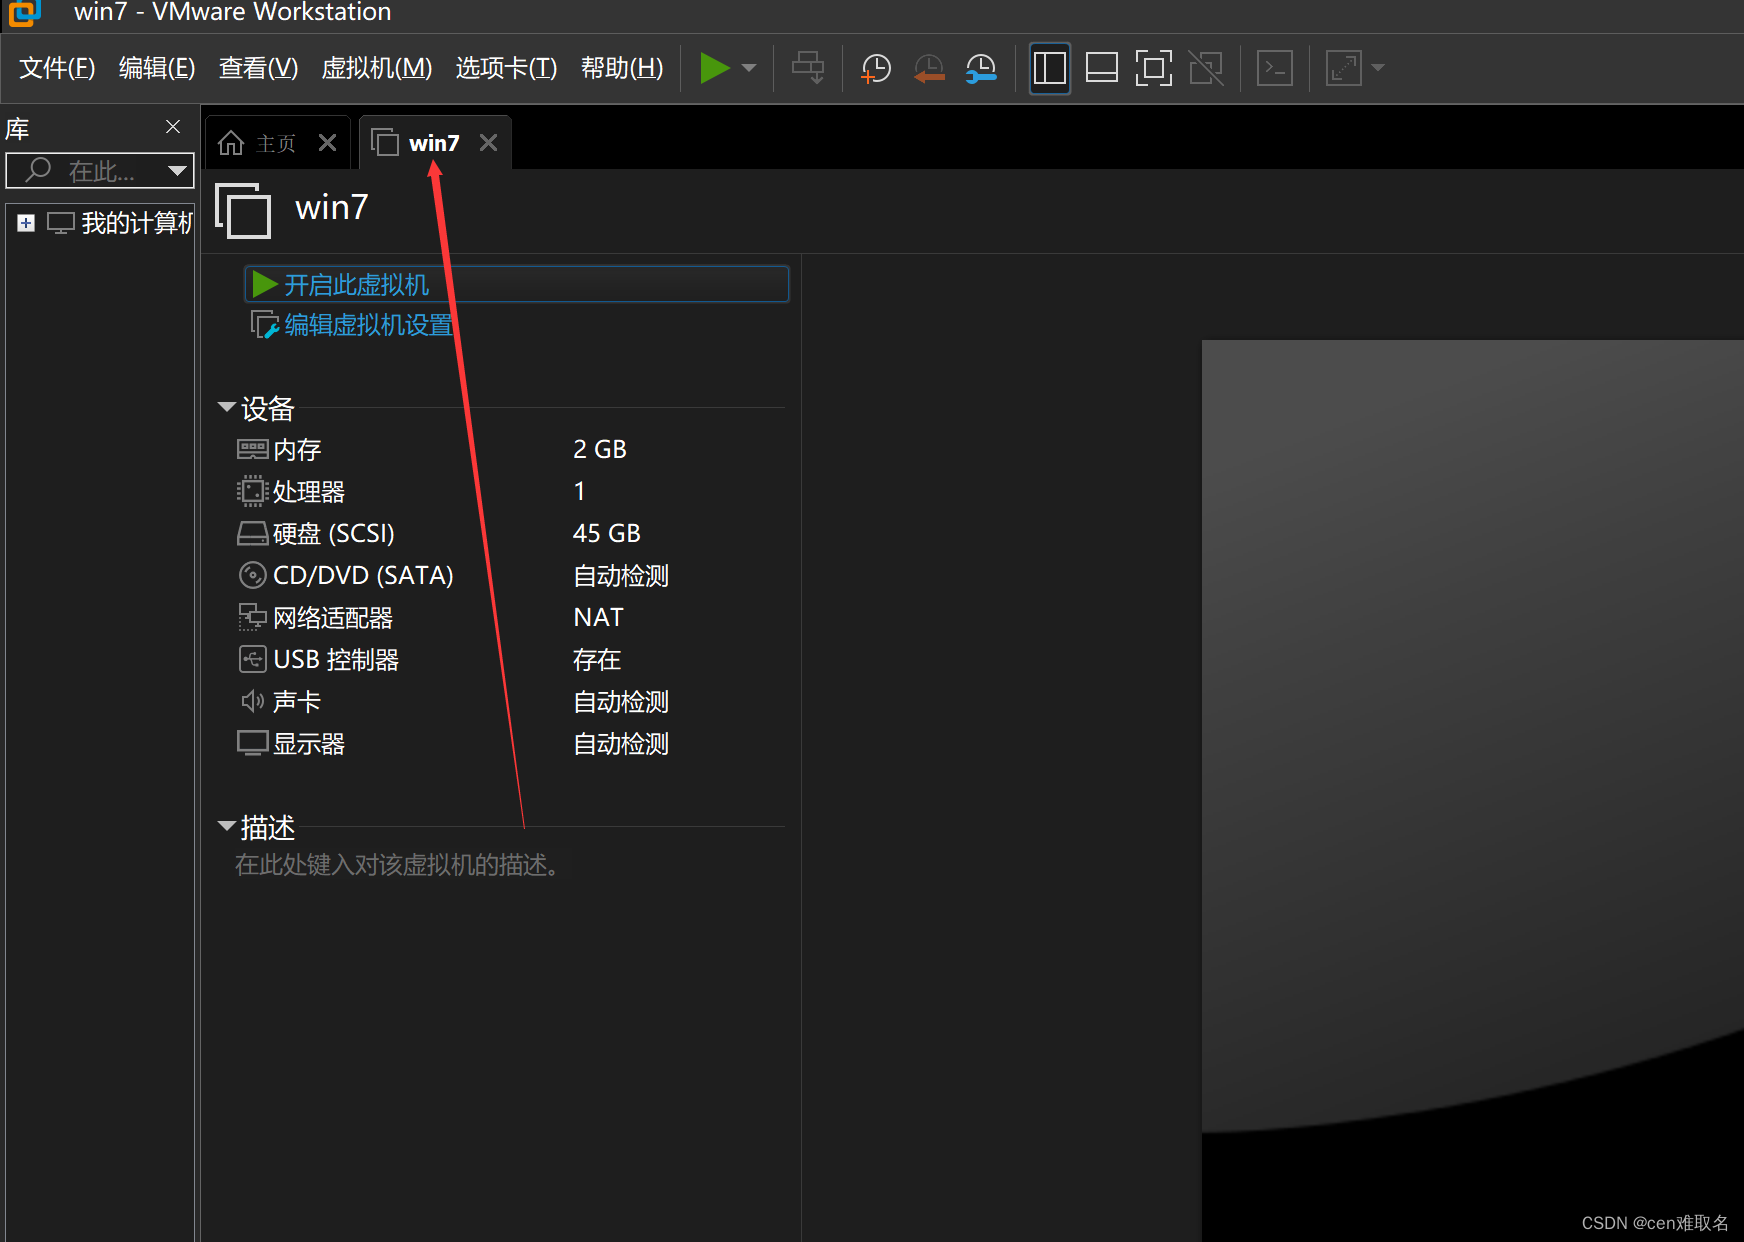Screen dimensions: 1744x1242
Task: Click the green power-on play toolbar button
Action: pos(714,68)
